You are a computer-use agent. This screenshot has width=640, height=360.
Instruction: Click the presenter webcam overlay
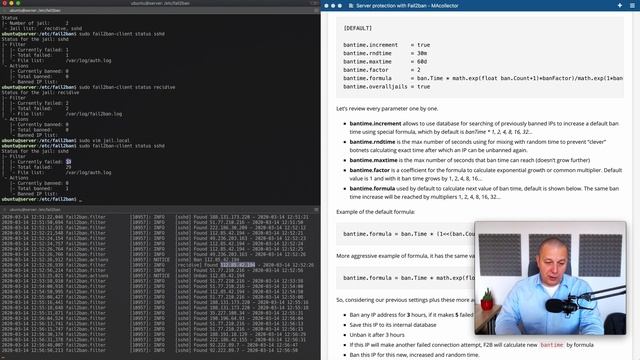550,278
